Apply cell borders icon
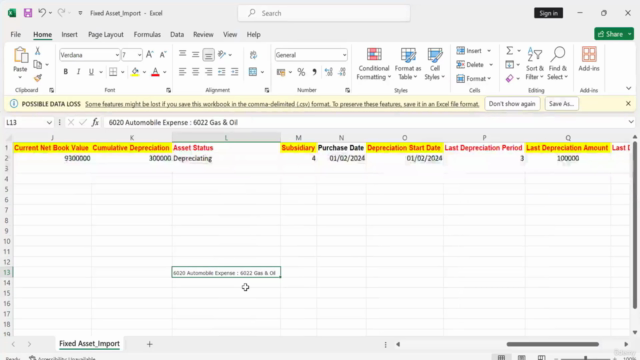 tap(113, 72)
